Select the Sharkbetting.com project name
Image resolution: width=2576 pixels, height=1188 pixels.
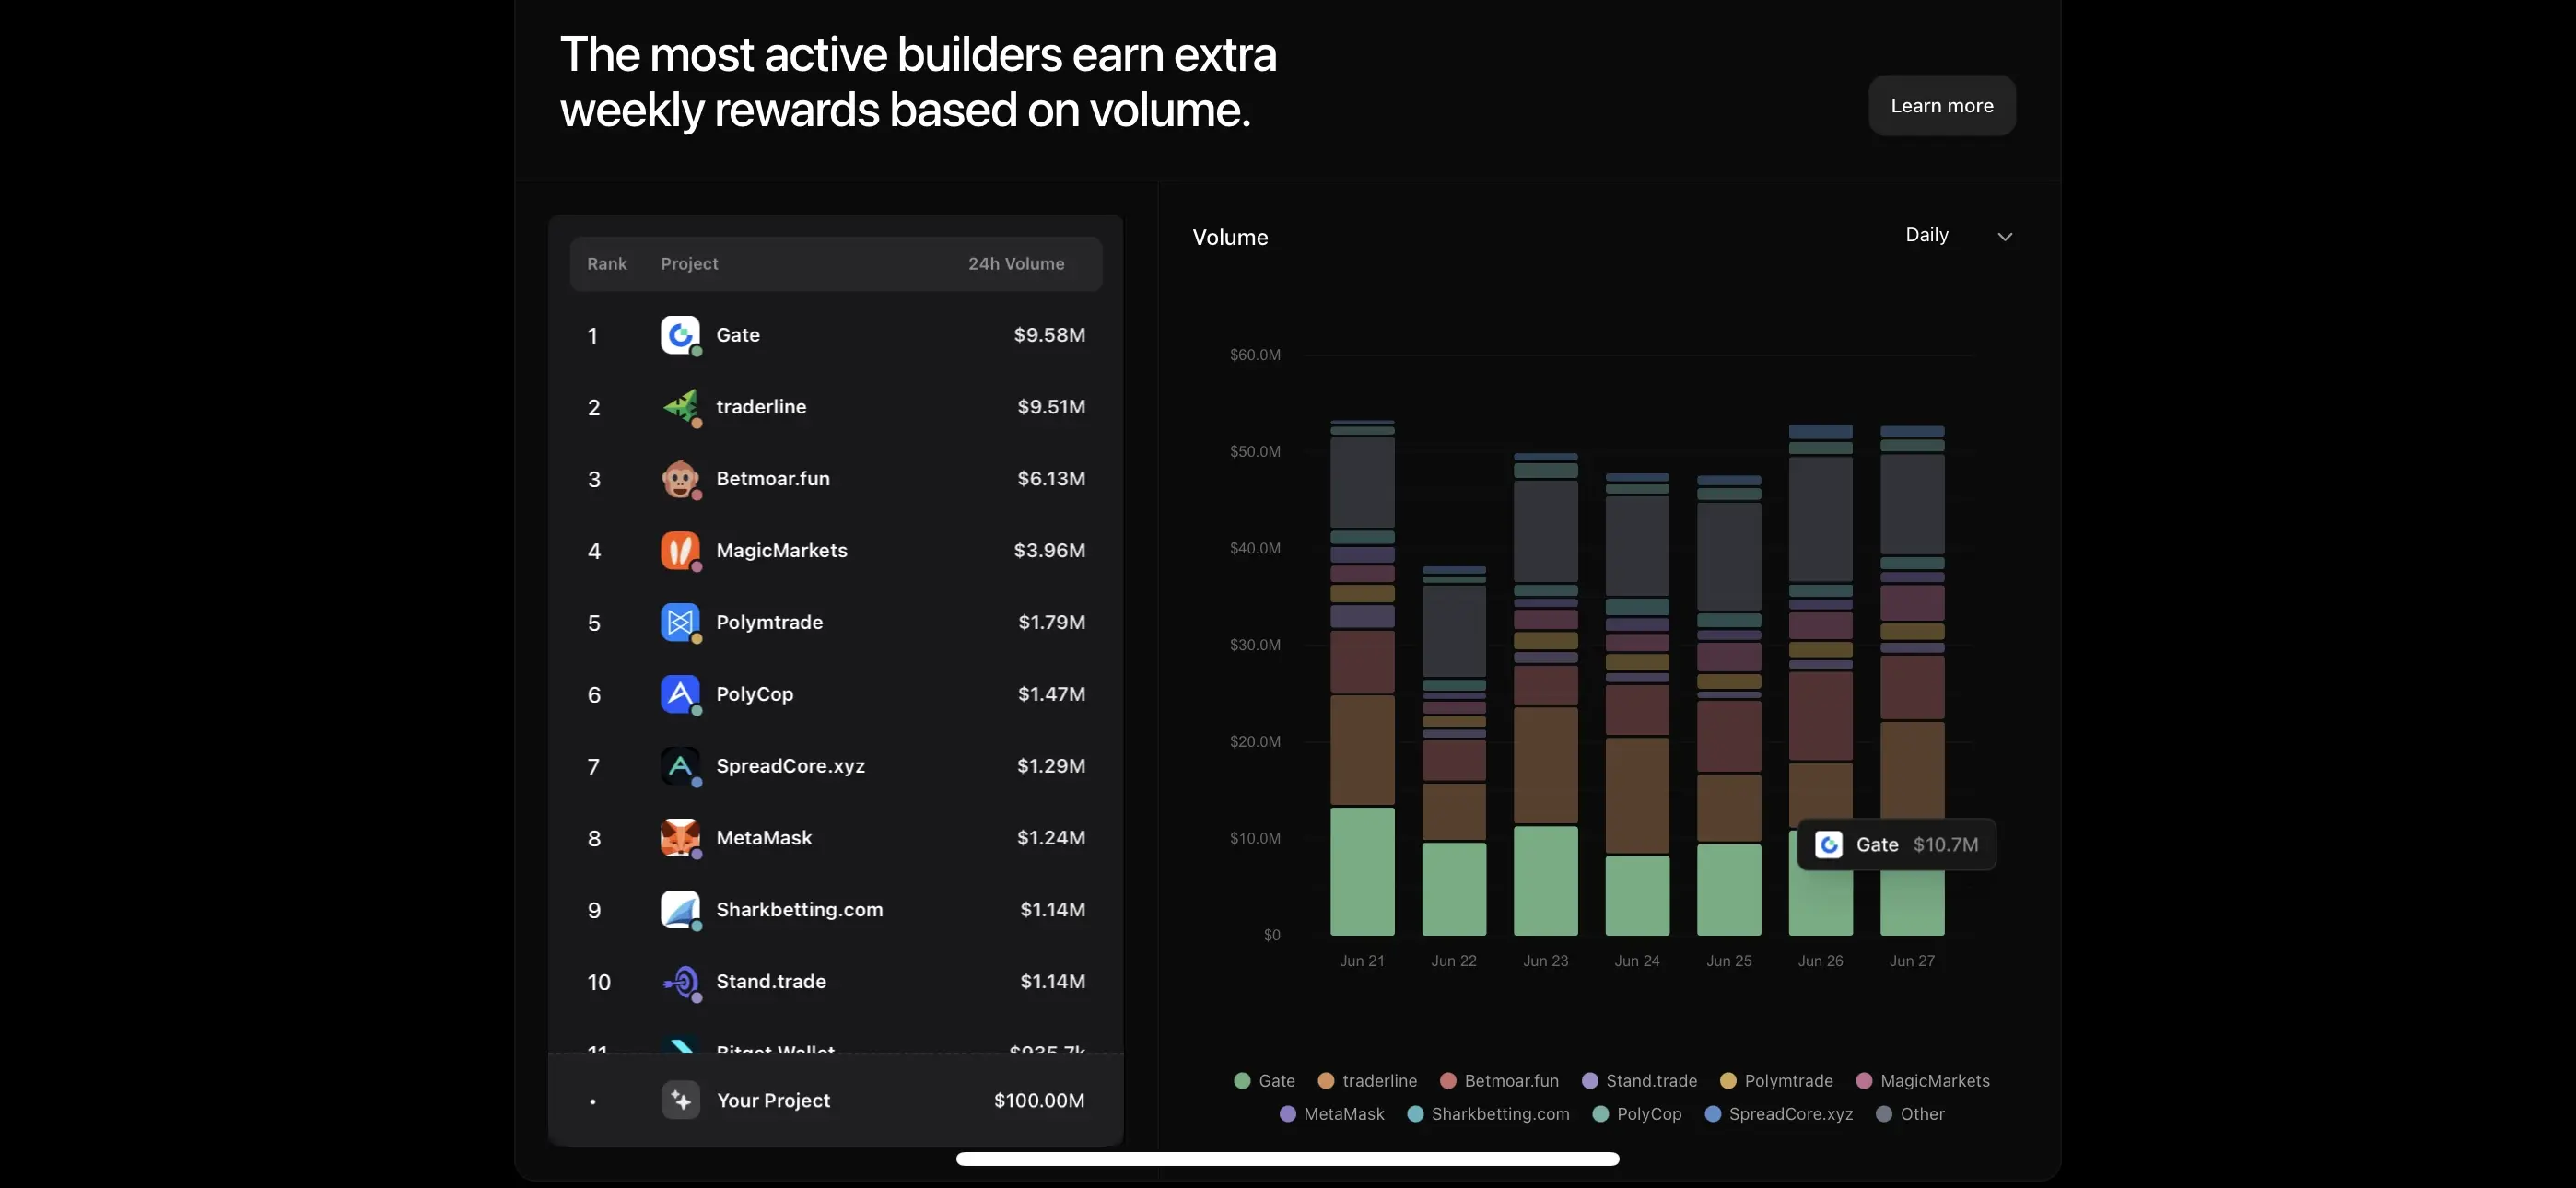[800, 910]
